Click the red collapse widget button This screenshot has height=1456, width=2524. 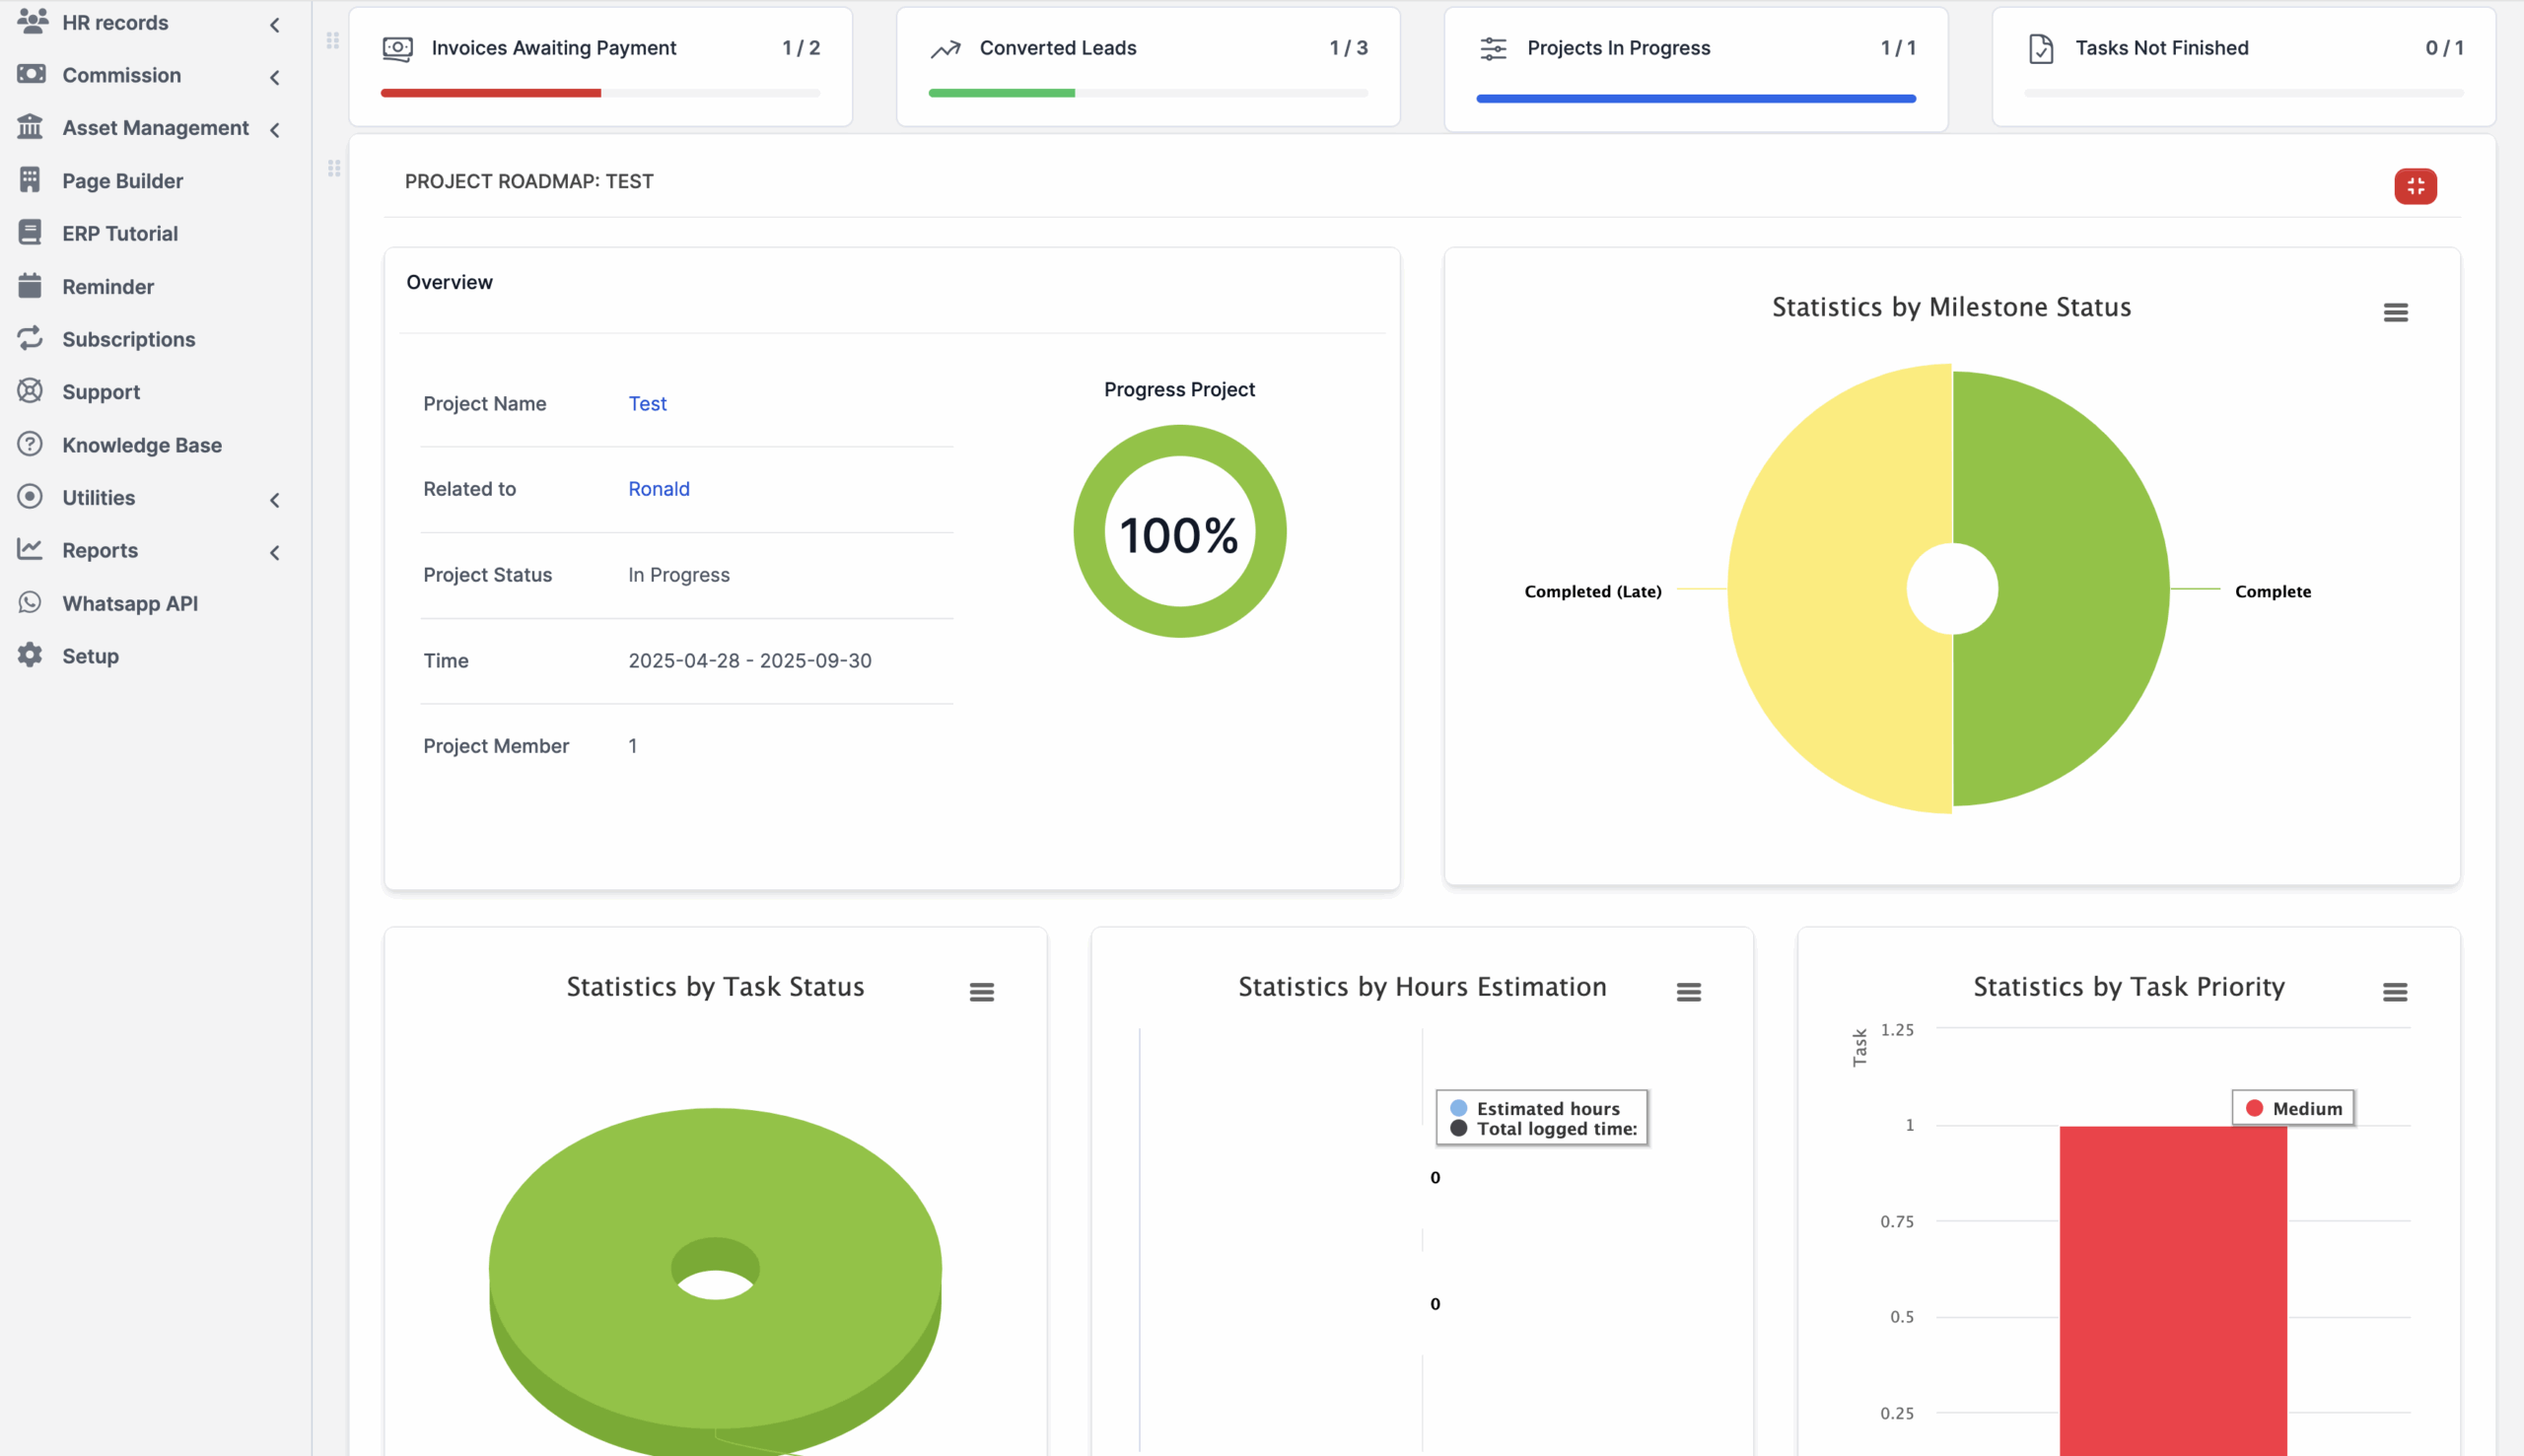click(2414, 186)
